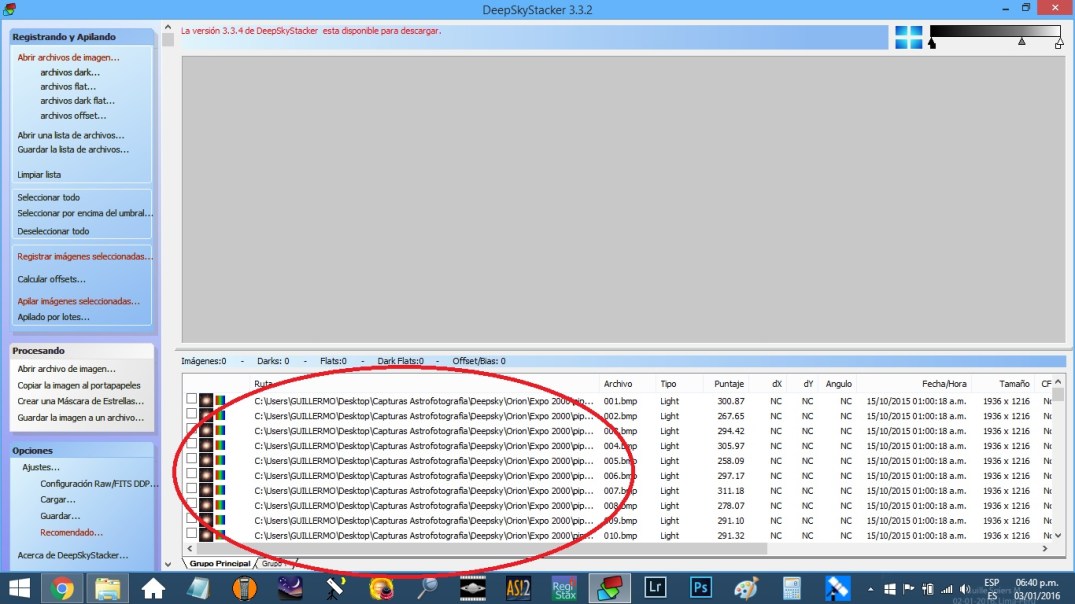Open File Explorer from the taskbar
This screenshot has width=1075, height=604.
click(x=108, y=587)
